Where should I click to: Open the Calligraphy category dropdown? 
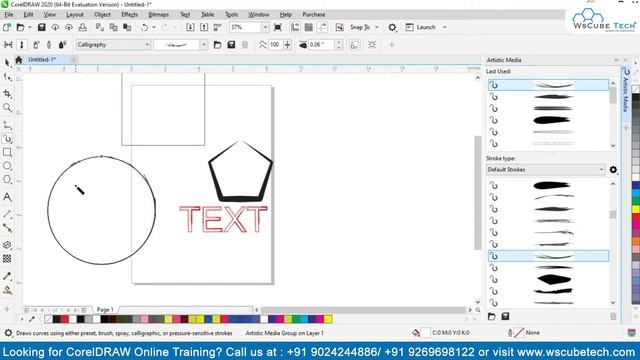tap(147, 44)
